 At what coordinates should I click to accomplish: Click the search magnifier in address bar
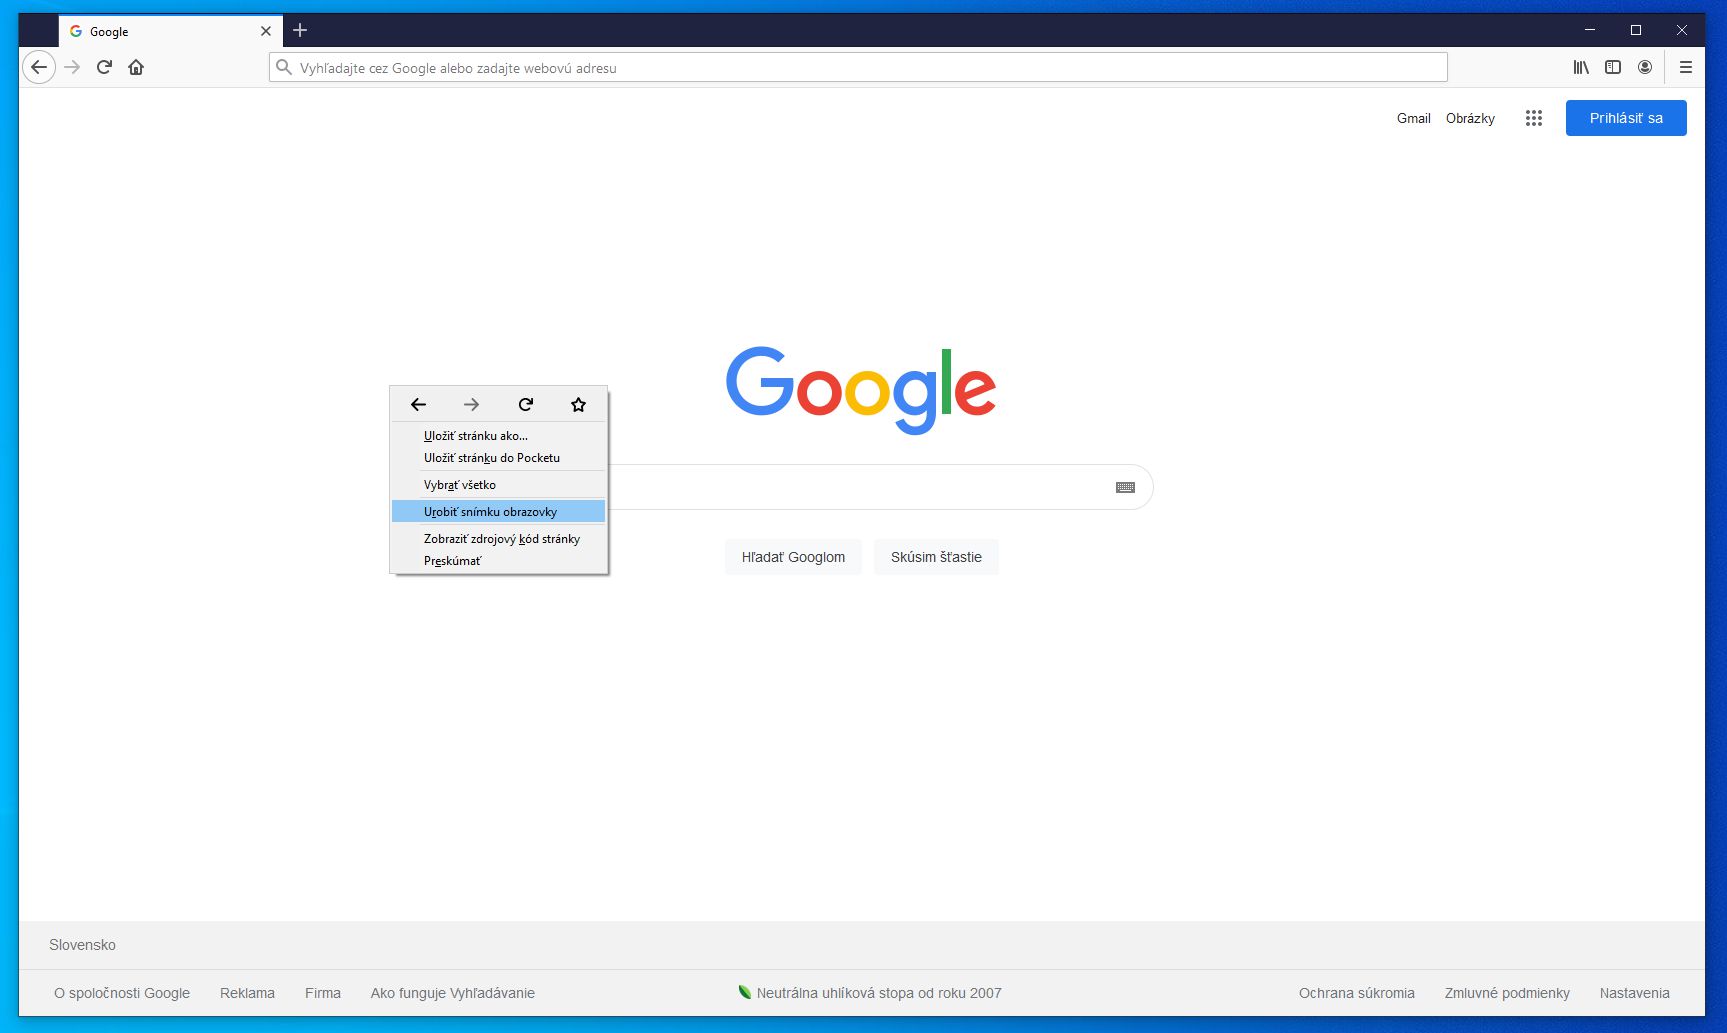284,67
